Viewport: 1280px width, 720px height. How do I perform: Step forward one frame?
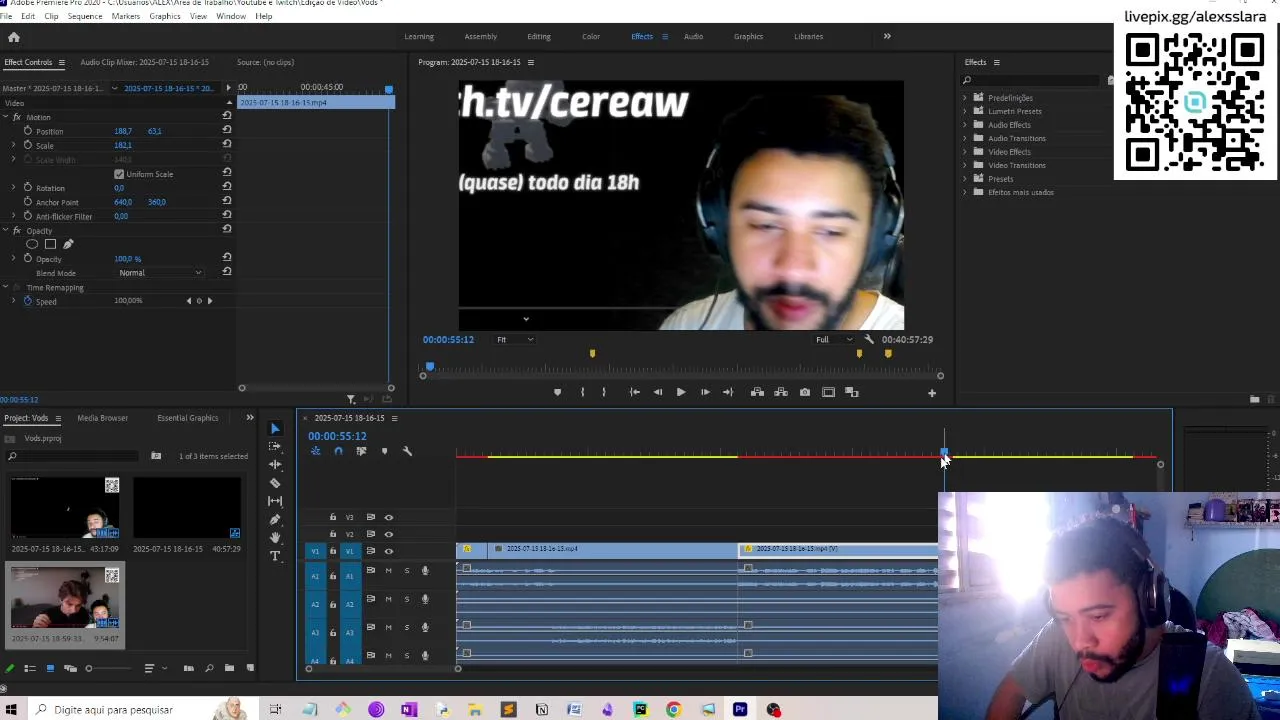(705, 392)
